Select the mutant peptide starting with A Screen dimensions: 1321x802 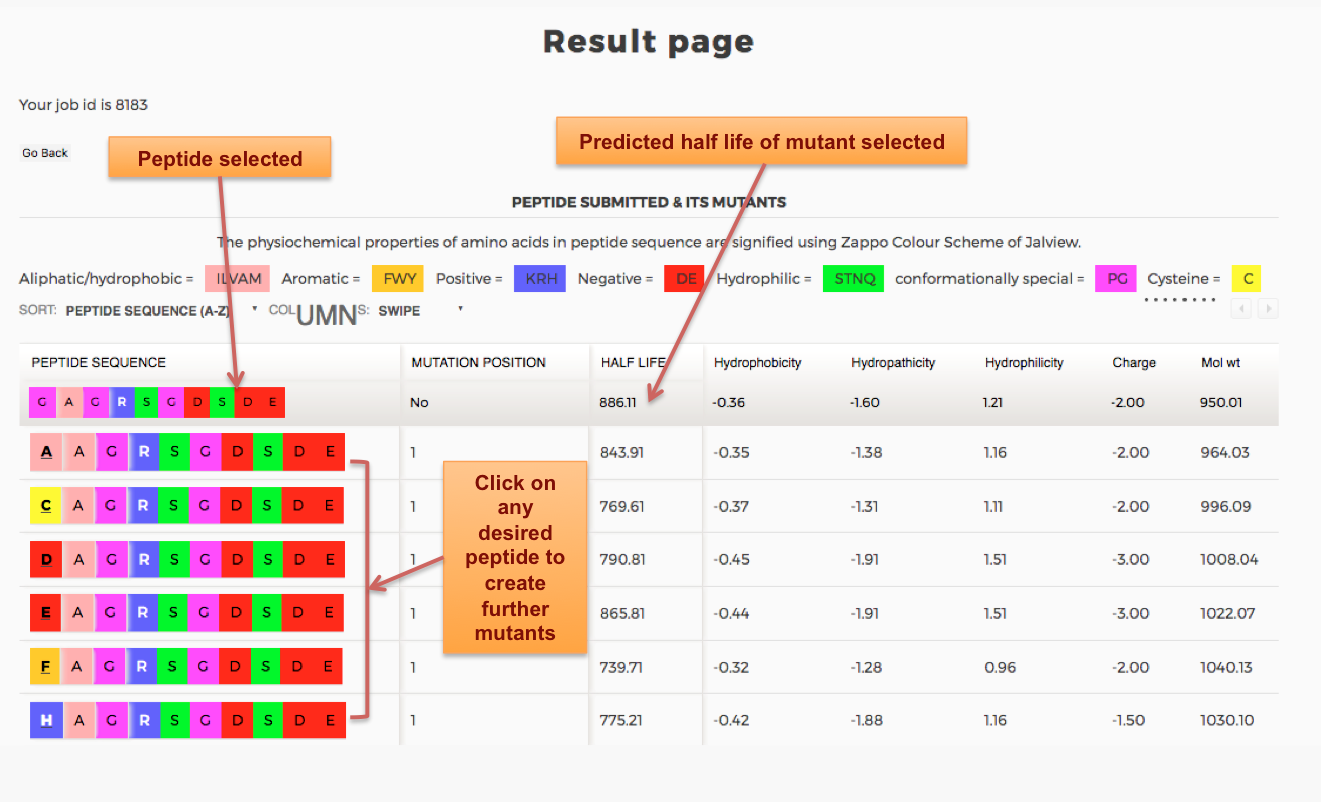tap(187, 452)
